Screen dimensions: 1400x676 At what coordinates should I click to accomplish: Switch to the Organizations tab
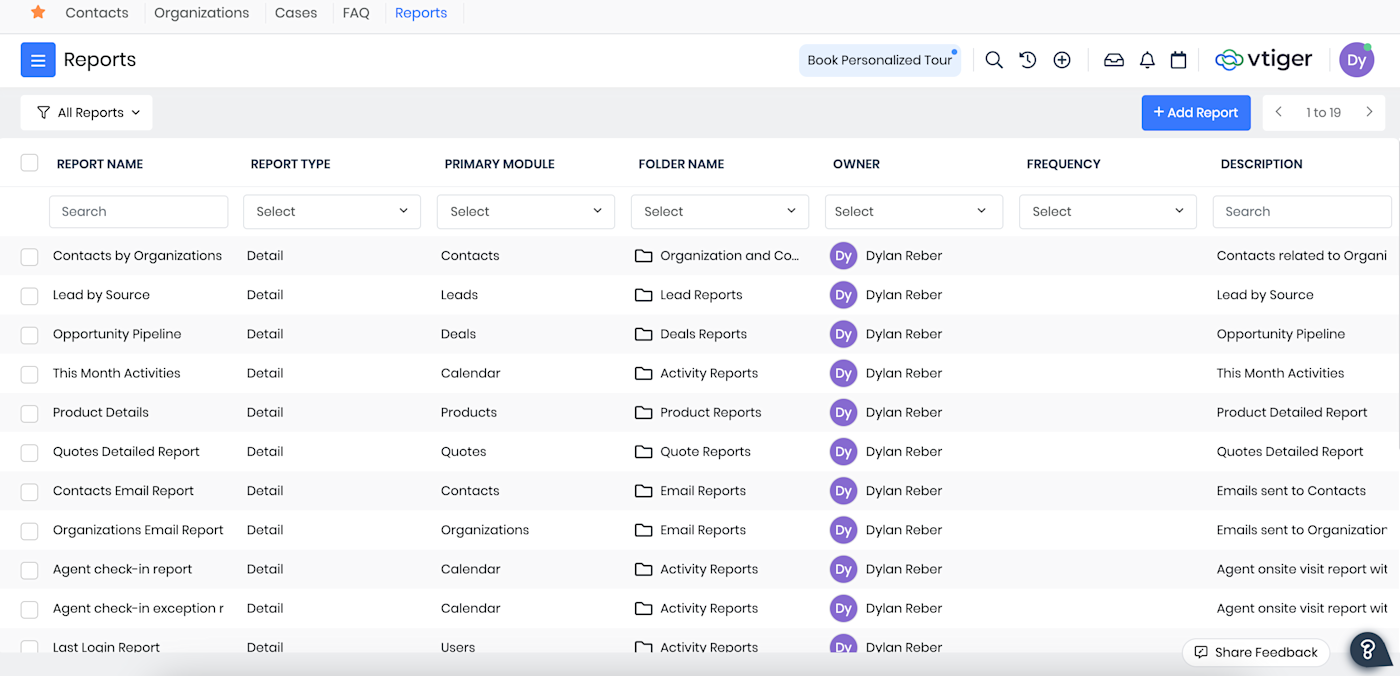coord(201,13)
